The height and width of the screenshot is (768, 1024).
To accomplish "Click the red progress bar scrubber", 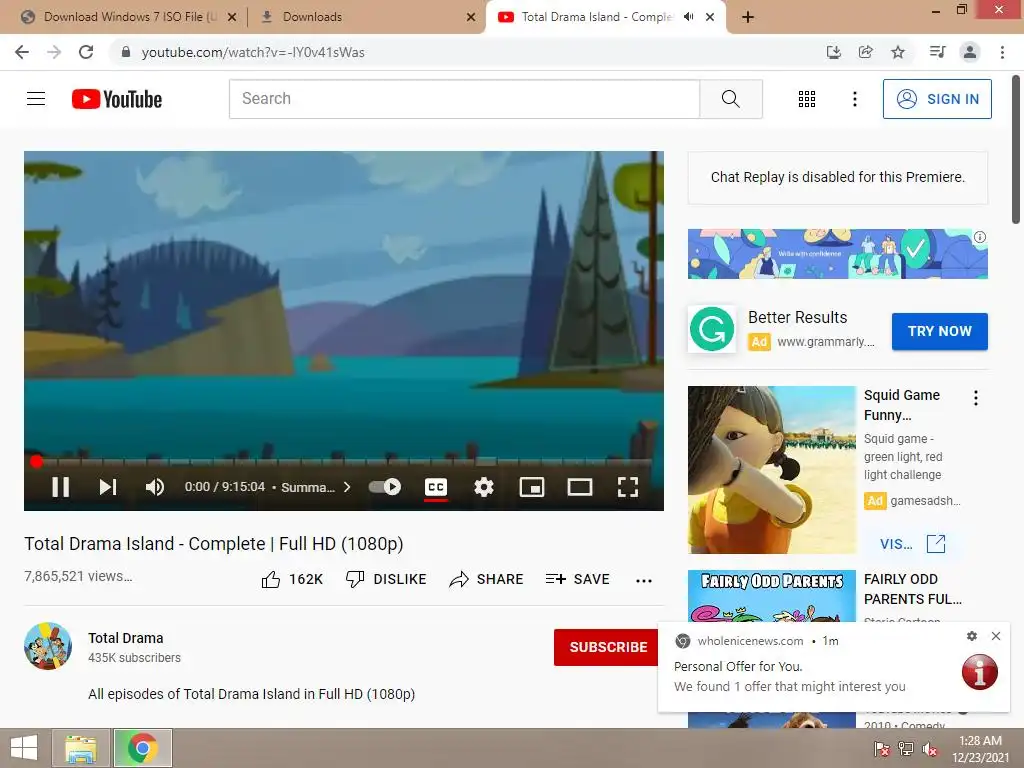I will click(37, 462).
